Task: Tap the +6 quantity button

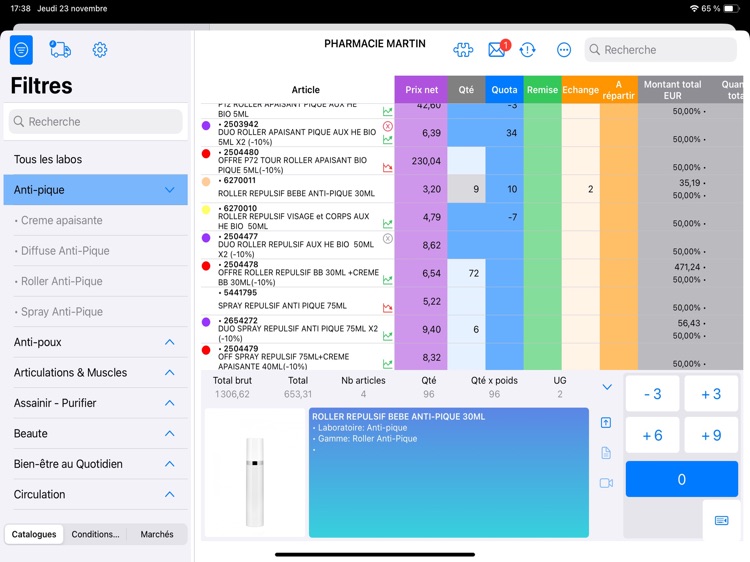Action: (652, 435)
